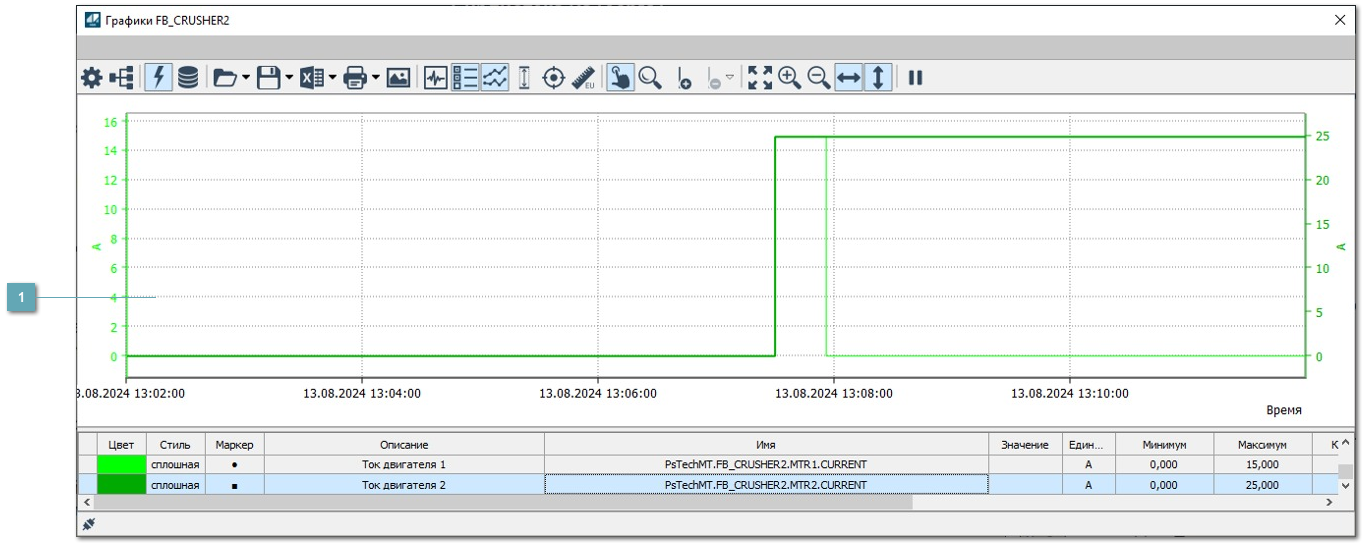The width and height of the screenshot is (1365, 546).
Task: Expand the save options dropdown arrow
Action: click(289, 78)
